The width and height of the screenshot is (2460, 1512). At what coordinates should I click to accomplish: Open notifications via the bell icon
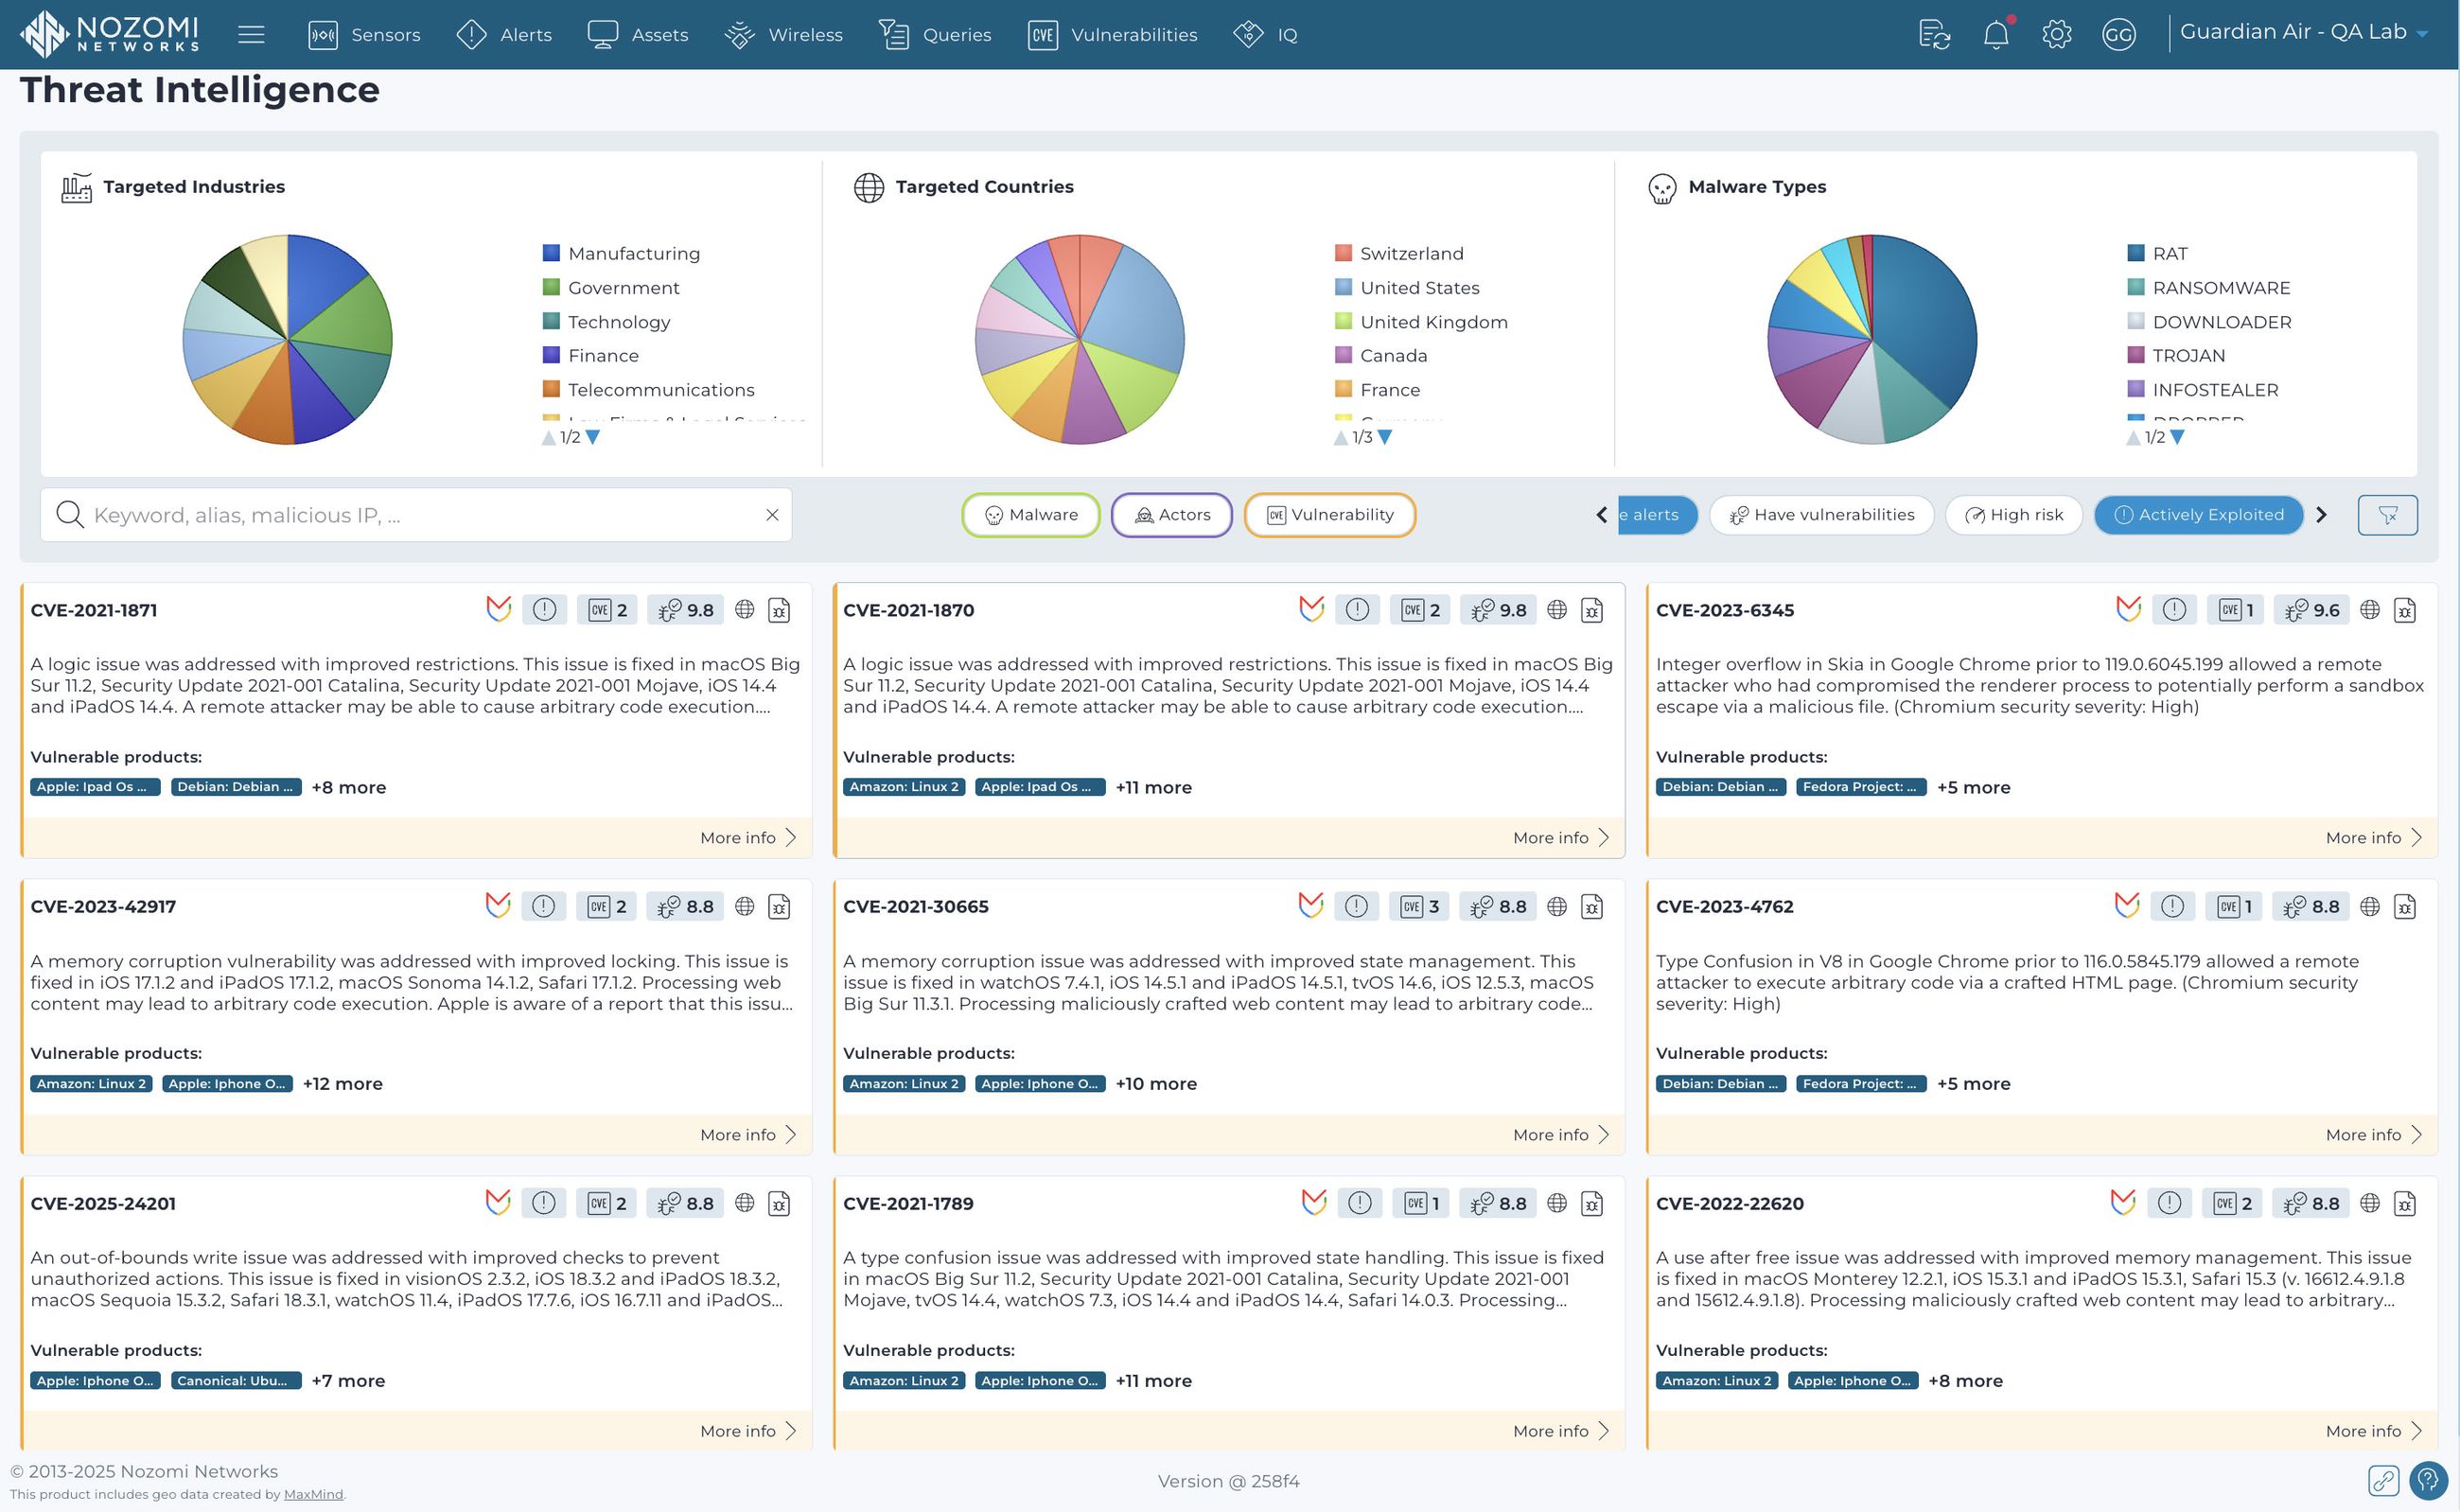point(1995,34)
